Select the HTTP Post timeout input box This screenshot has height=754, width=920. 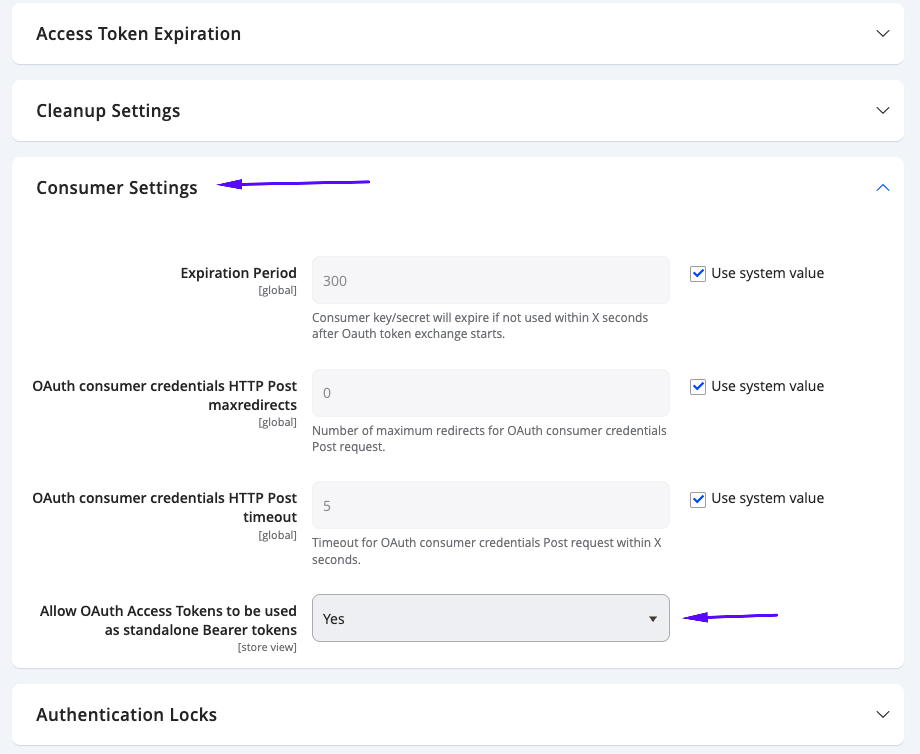tap(490, 505)
